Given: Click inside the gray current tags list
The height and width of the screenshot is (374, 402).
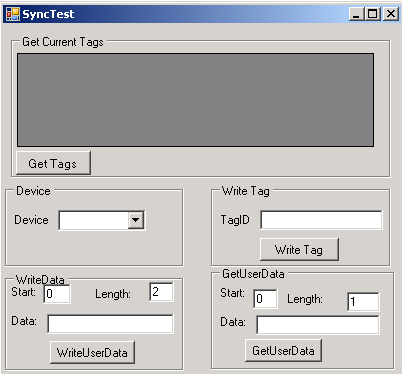Looking at the screenshot, I should 195,100.
